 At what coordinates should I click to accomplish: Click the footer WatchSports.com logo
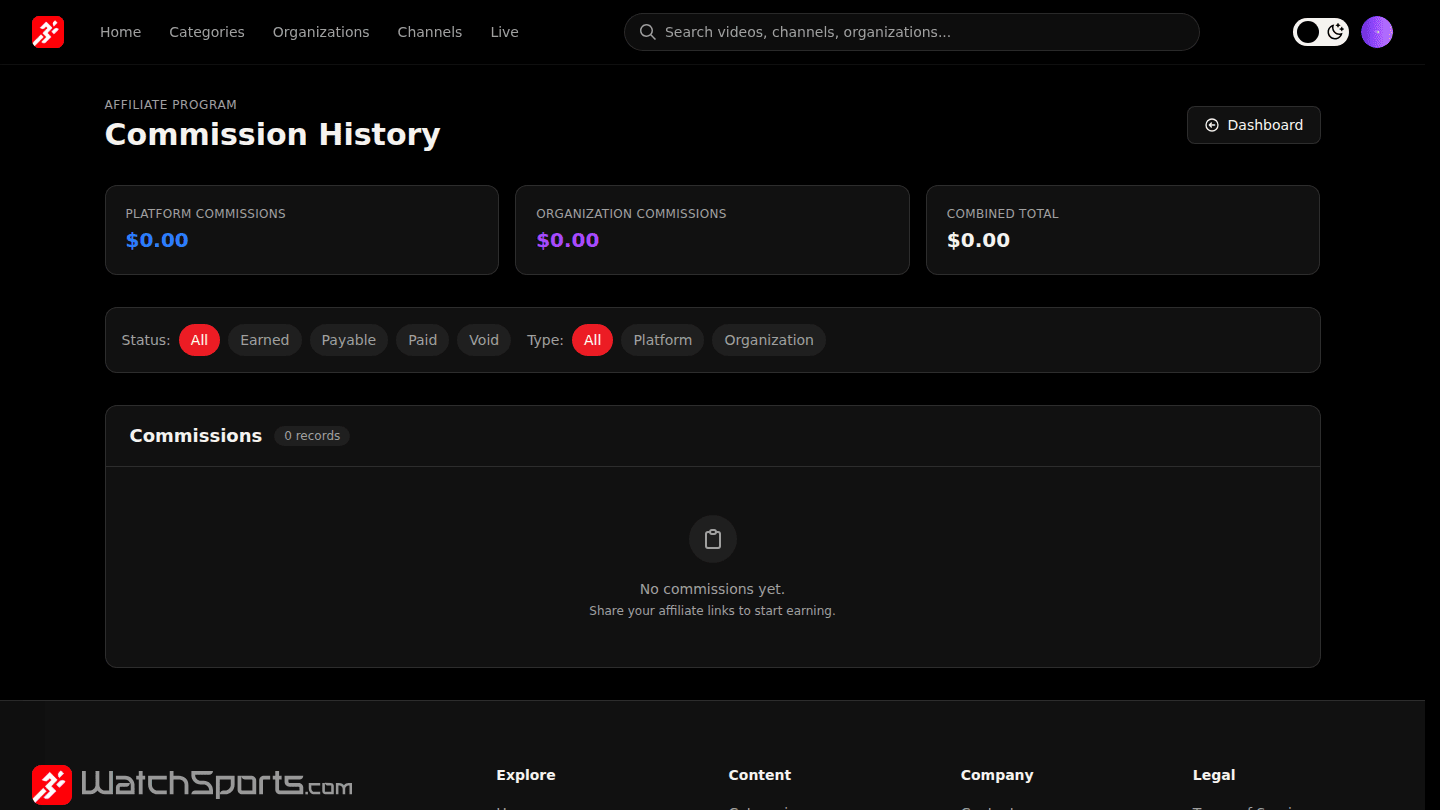(192, 785)
